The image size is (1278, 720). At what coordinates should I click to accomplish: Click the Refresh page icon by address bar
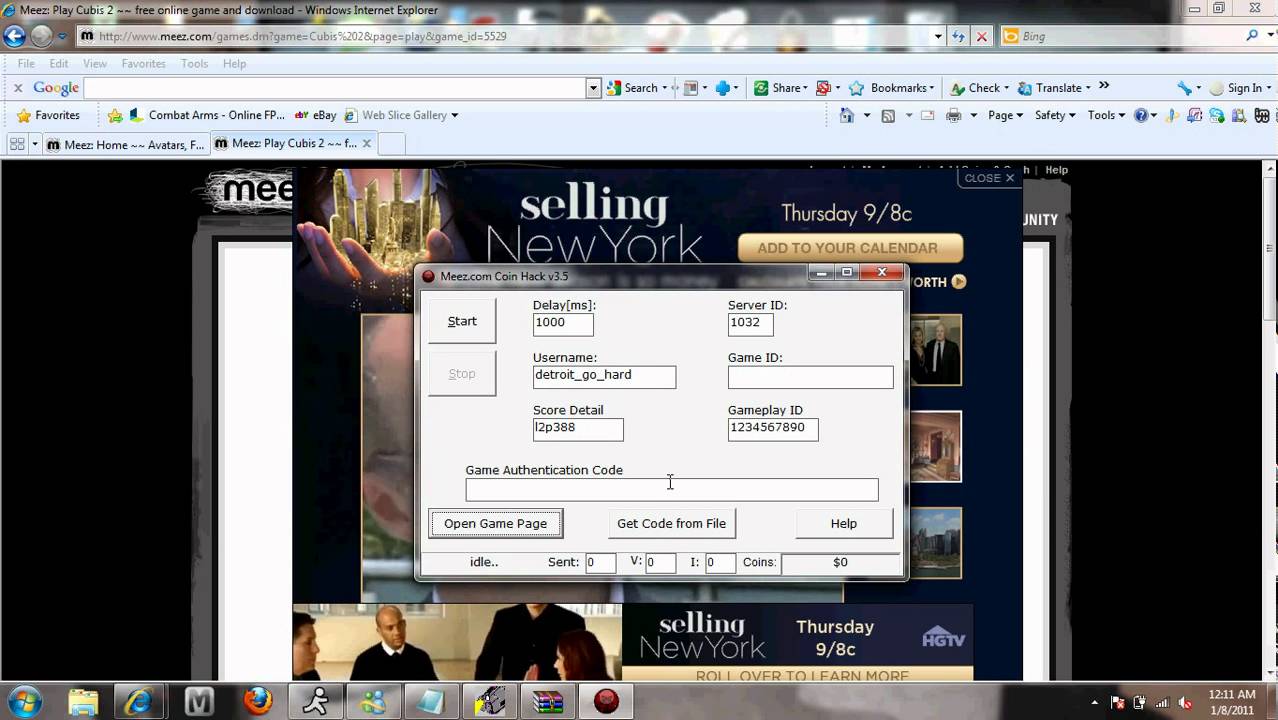pyautogui.click(x=958, y=36)
